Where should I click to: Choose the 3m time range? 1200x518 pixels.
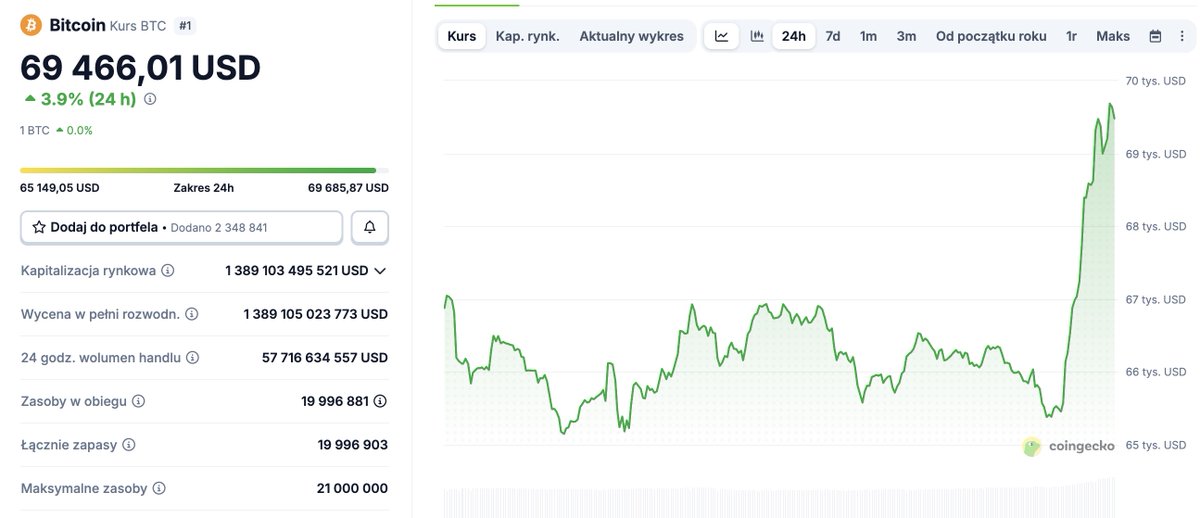[906, 36]
